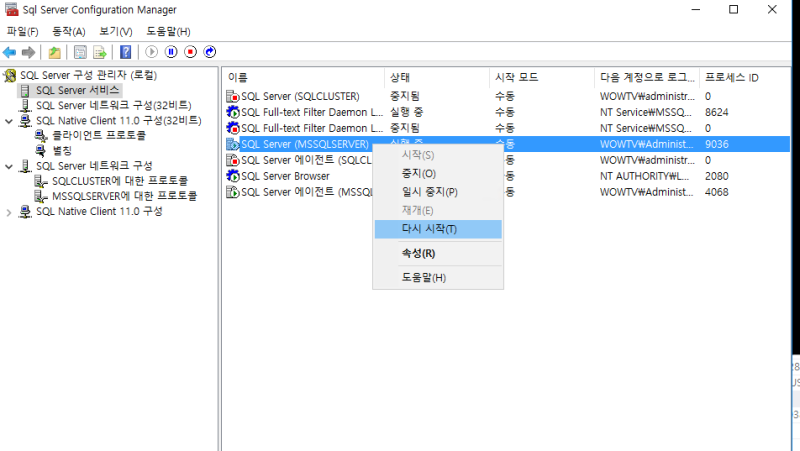The height and width of the screenshot is (451, 800).
Task: Click the Properties toolbar icon
Action: coord(80,52)
